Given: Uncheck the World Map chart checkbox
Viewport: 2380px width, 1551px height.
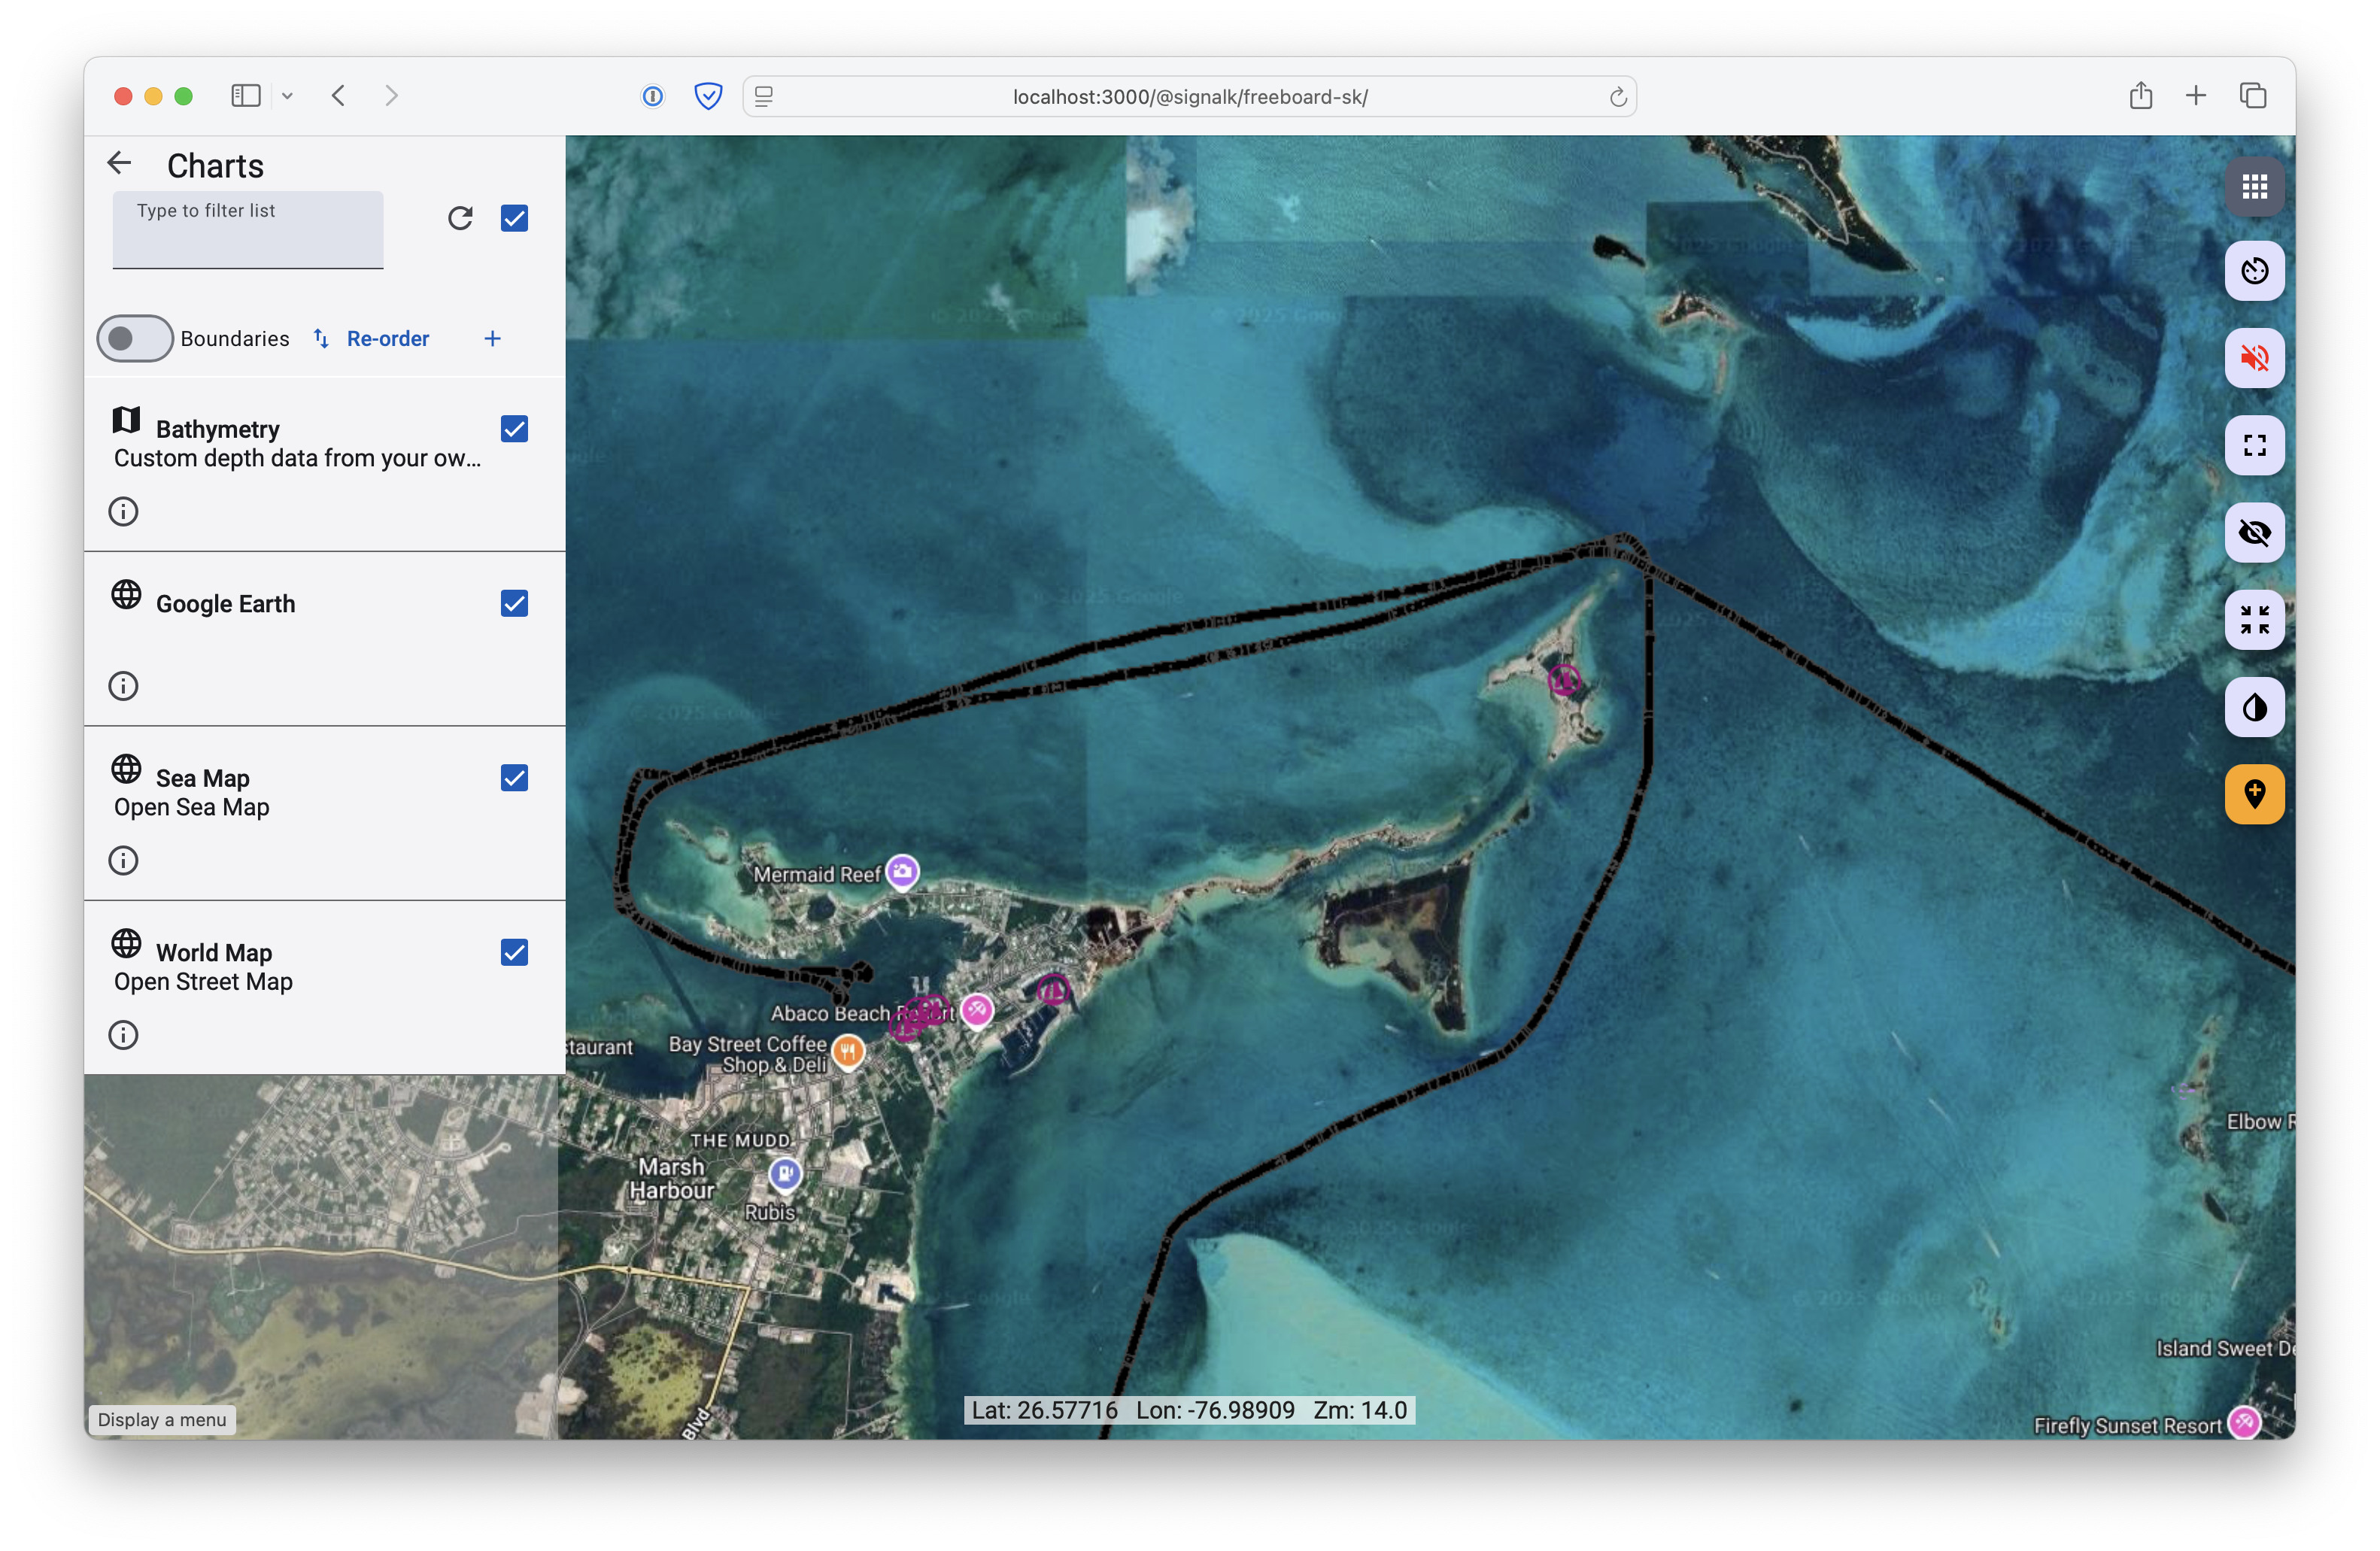Looking at the screenshot, I should pos(514,953).
